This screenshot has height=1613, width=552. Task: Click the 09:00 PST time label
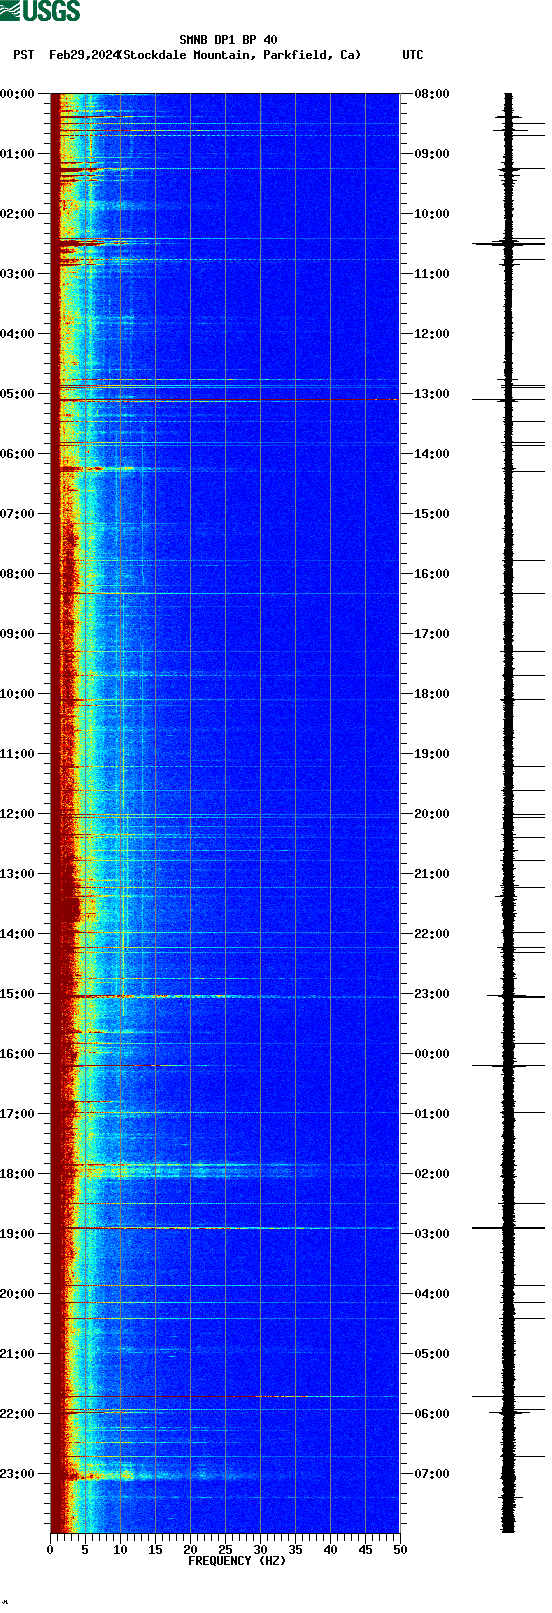point(17,634)
